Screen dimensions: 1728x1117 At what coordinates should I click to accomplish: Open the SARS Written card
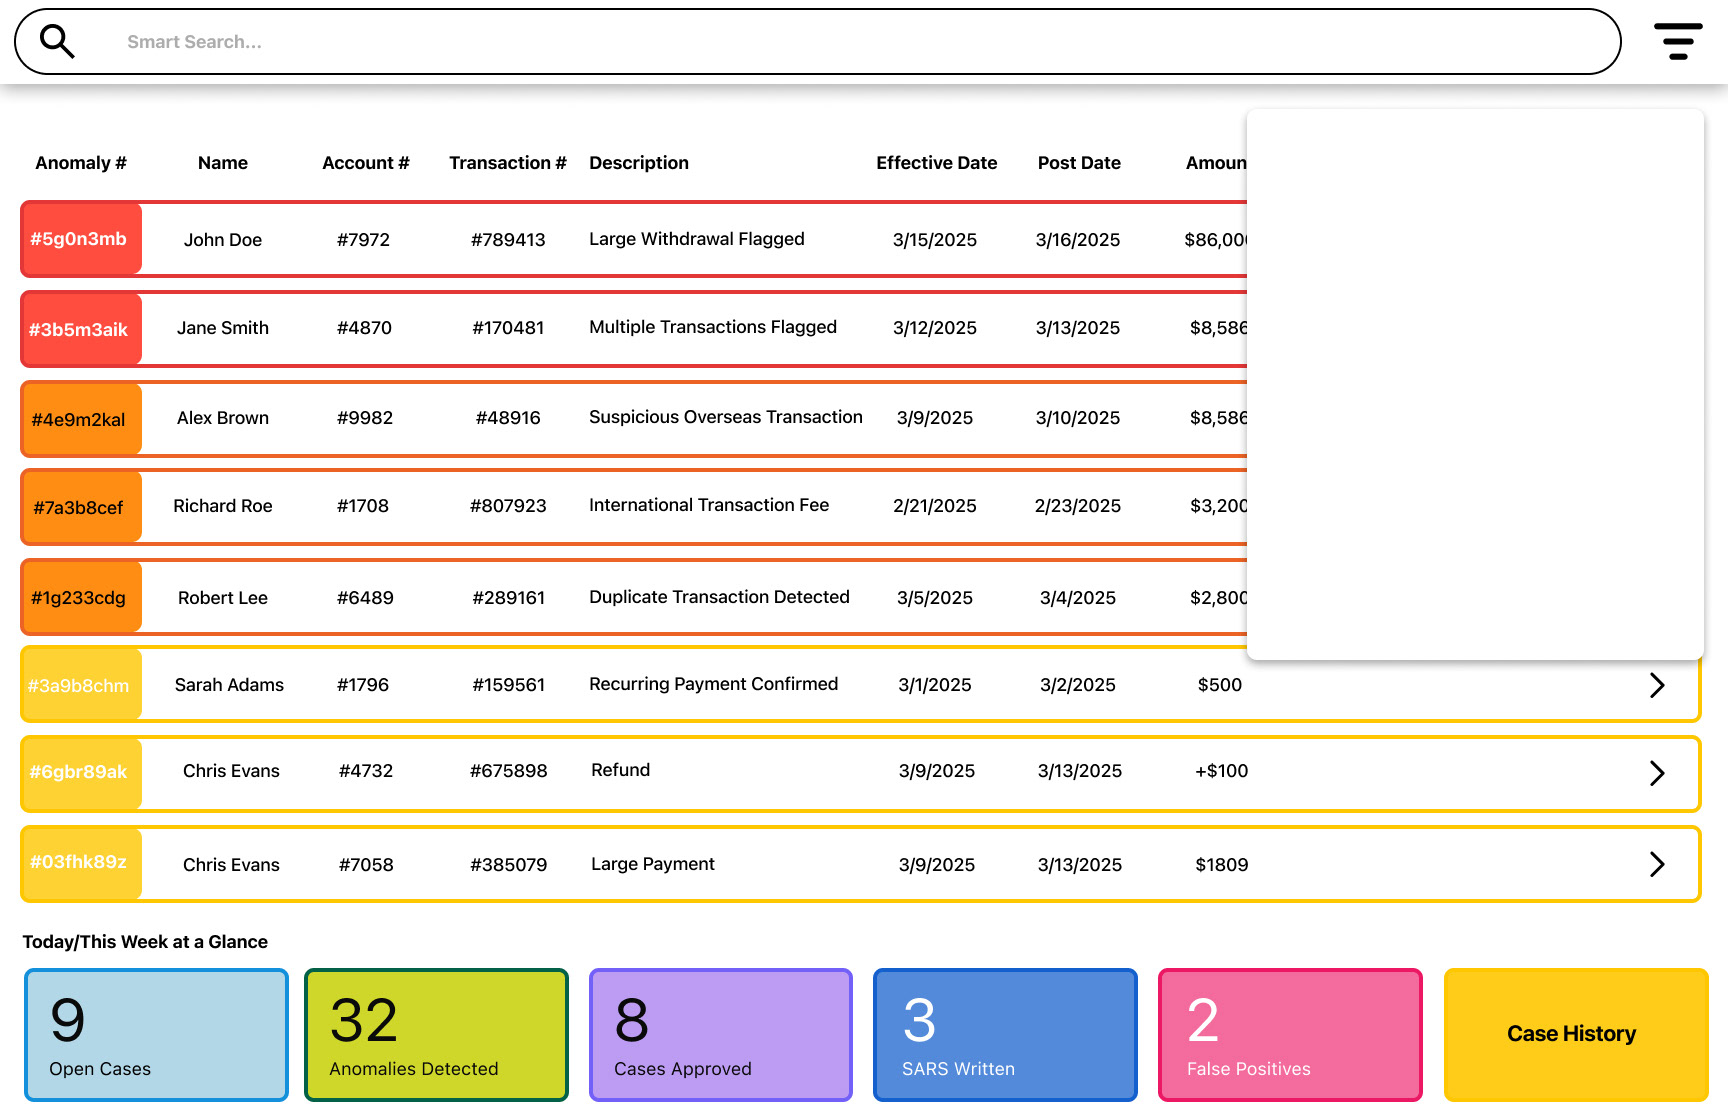(1005, 1034)
